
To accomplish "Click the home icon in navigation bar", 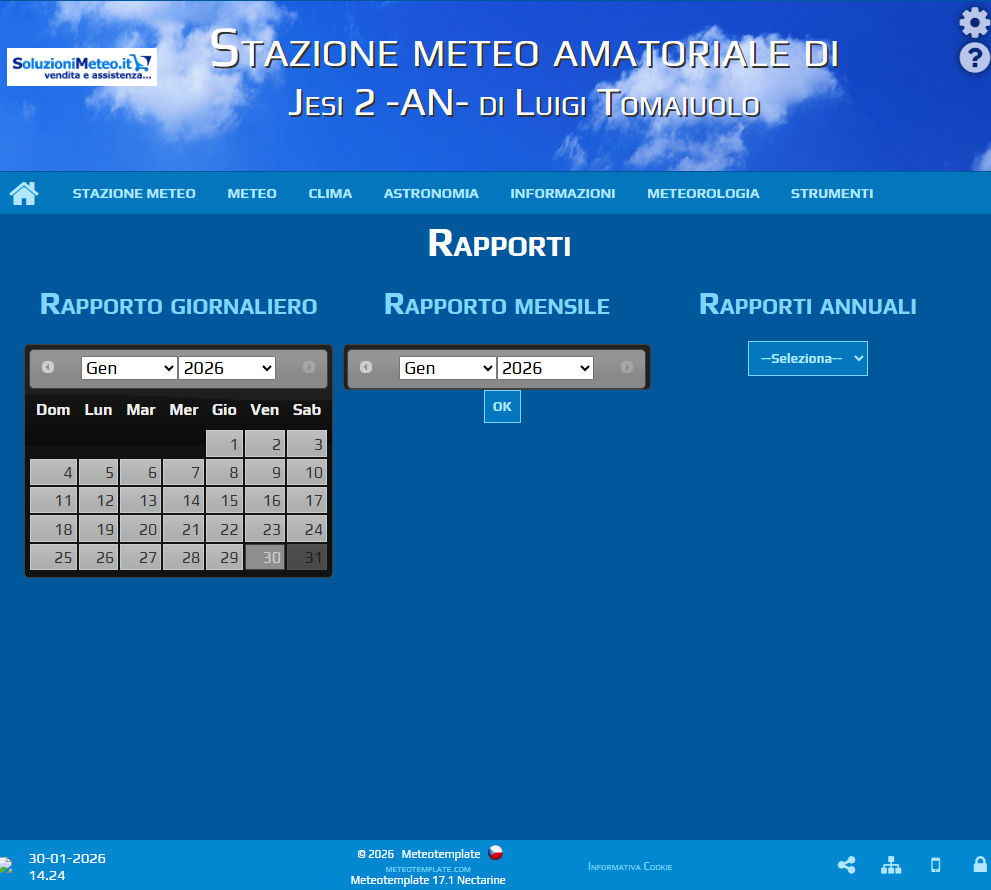I will point(24,193).
